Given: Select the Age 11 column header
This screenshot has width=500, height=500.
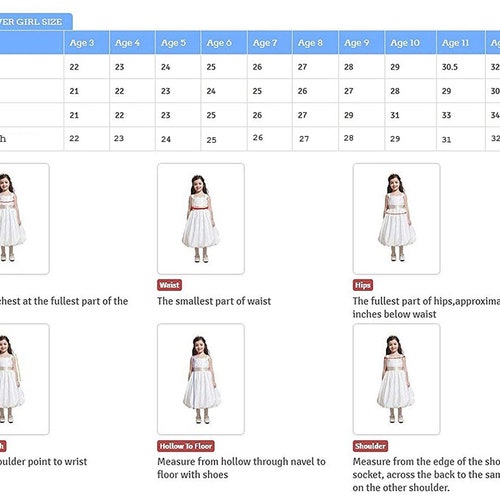Looking at the screenshot, I should pyautogui.click(x=461, y=43).
